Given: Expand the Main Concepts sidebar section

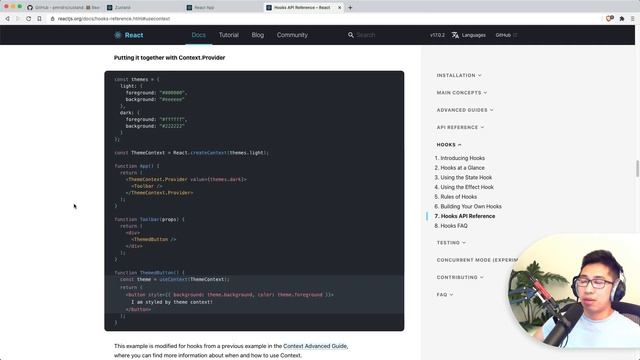Looking at the screenshot, I should coord(462,93).
